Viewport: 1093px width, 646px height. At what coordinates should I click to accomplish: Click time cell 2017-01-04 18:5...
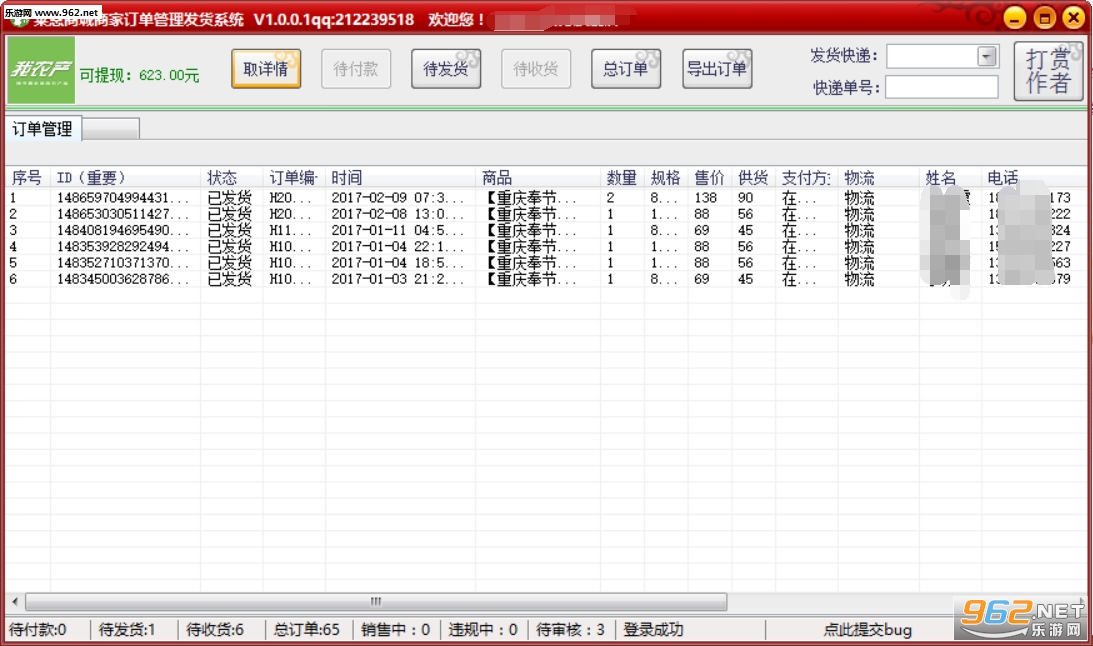pos(397,263)
